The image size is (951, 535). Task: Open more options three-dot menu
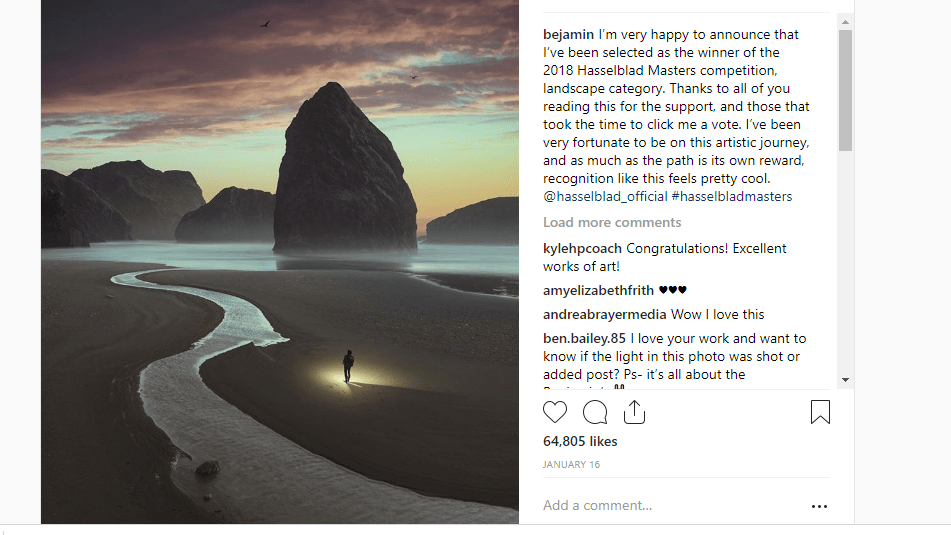(x=819, y=506)
